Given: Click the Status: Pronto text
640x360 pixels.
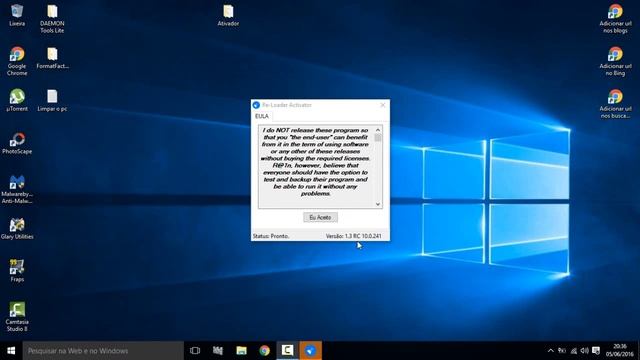Looking at the screenshot, I should 271,236.
